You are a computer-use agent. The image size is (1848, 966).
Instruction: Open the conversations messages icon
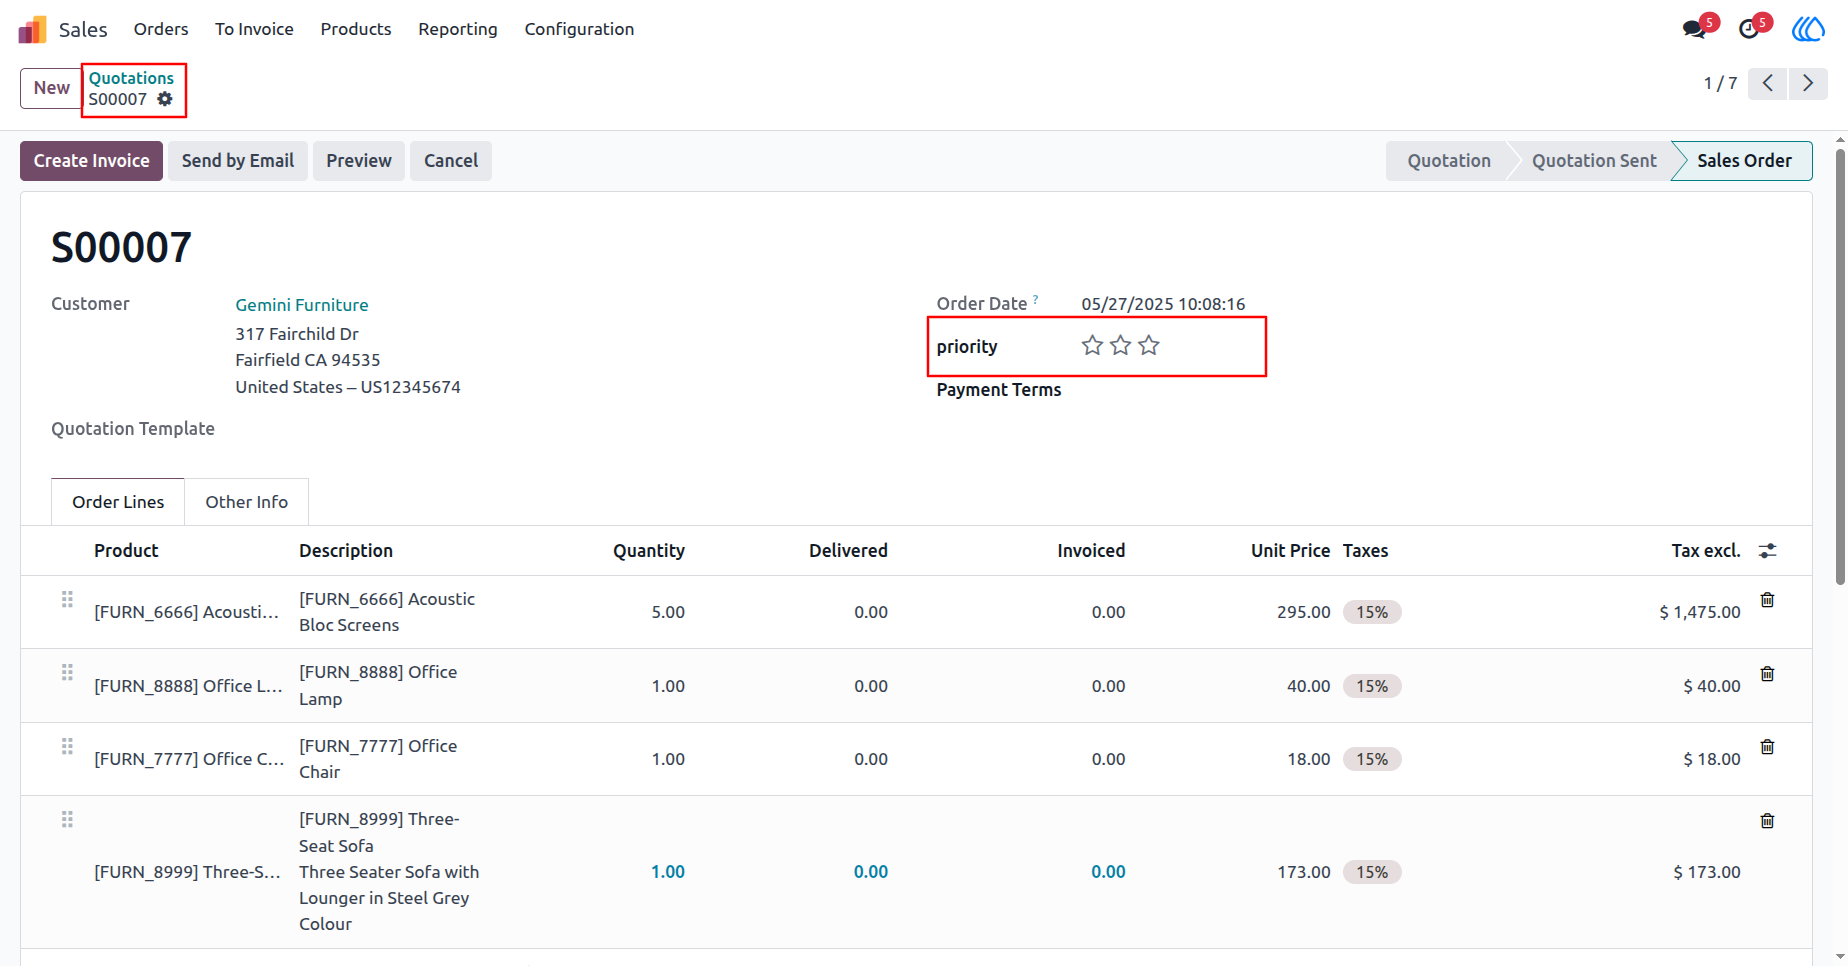pos(1694,29)
